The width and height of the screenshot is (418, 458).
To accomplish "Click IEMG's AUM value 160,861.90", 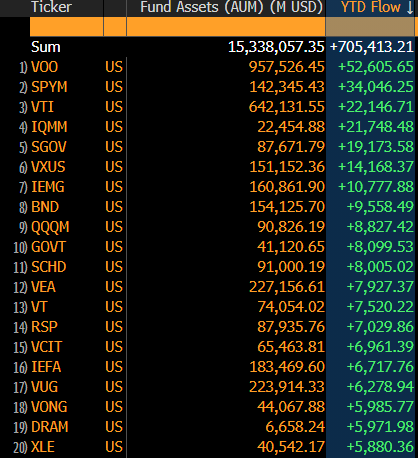I will 287,187.
